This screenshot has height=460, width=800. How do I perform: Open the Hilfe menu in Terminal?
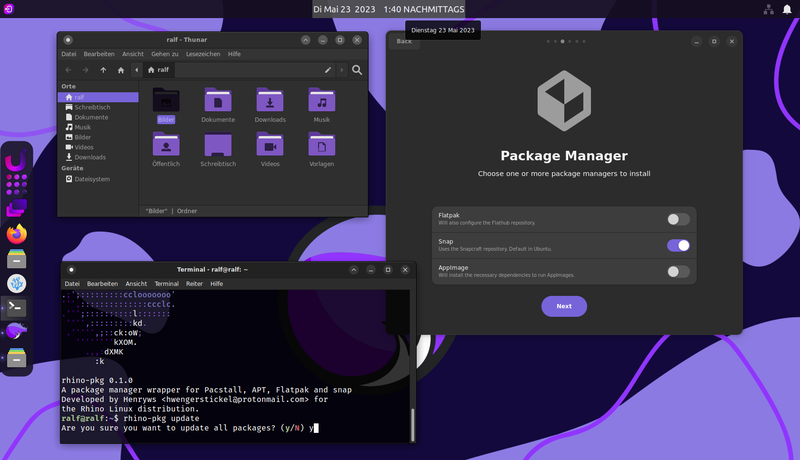click(x=217, y=284)
